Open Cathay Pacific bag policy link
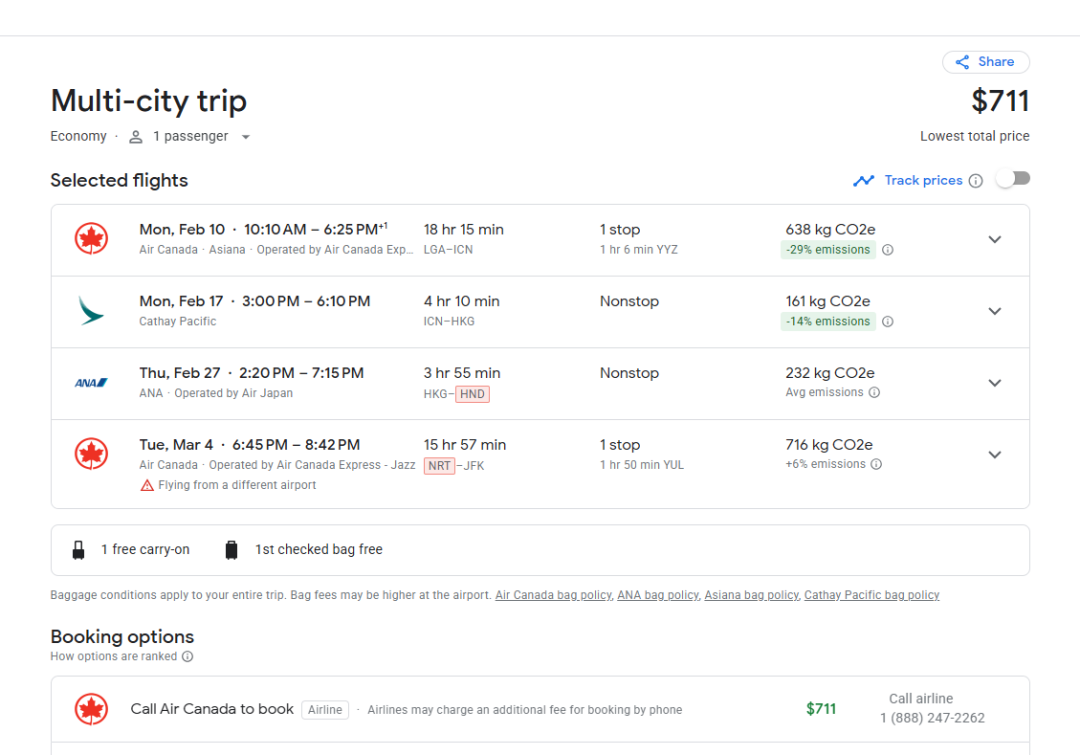1080x755 pixels. click(x=872, y=595)
